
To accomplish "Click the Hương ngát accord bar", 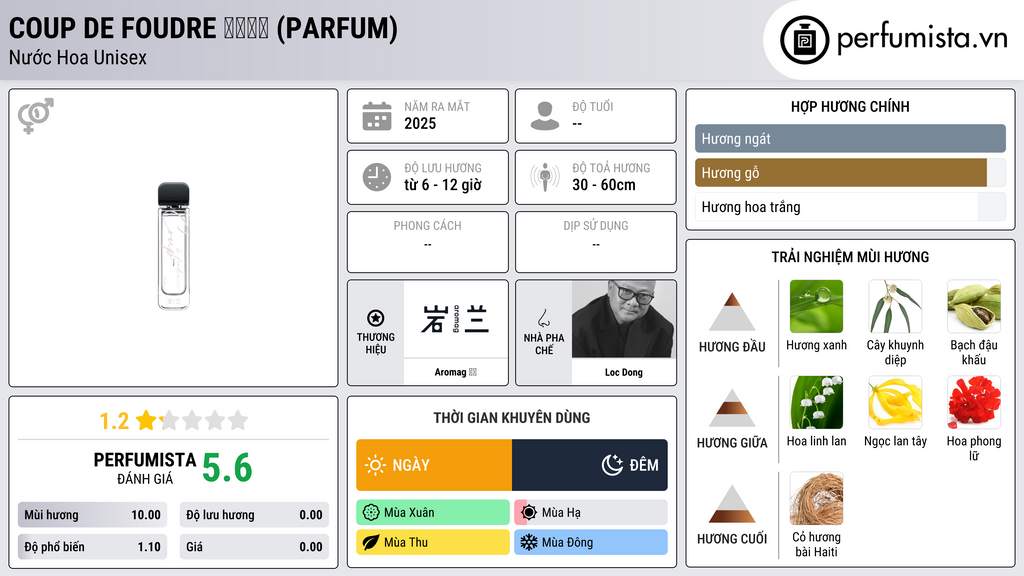I will [850, 138].
